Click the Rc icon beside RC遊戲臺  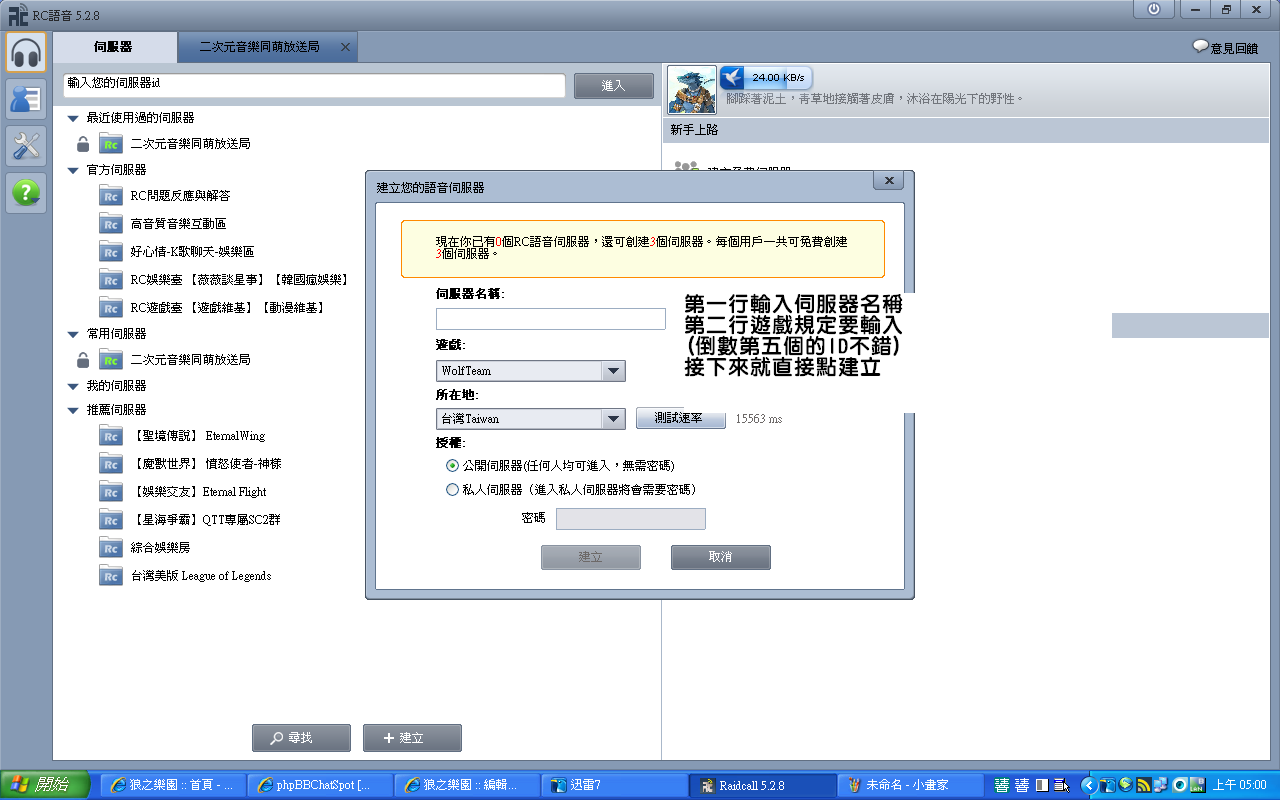111,308
